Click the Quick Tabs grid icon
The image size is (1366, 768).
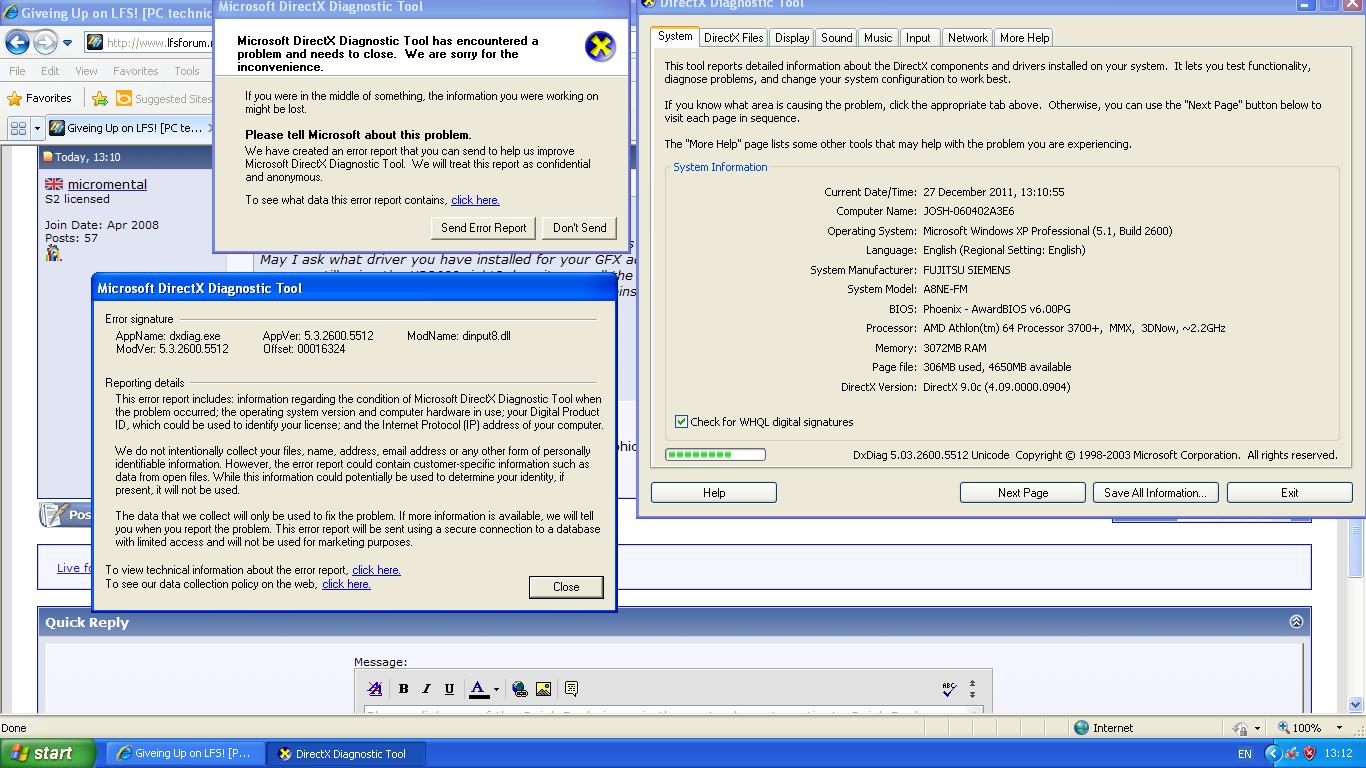point(18,128)
